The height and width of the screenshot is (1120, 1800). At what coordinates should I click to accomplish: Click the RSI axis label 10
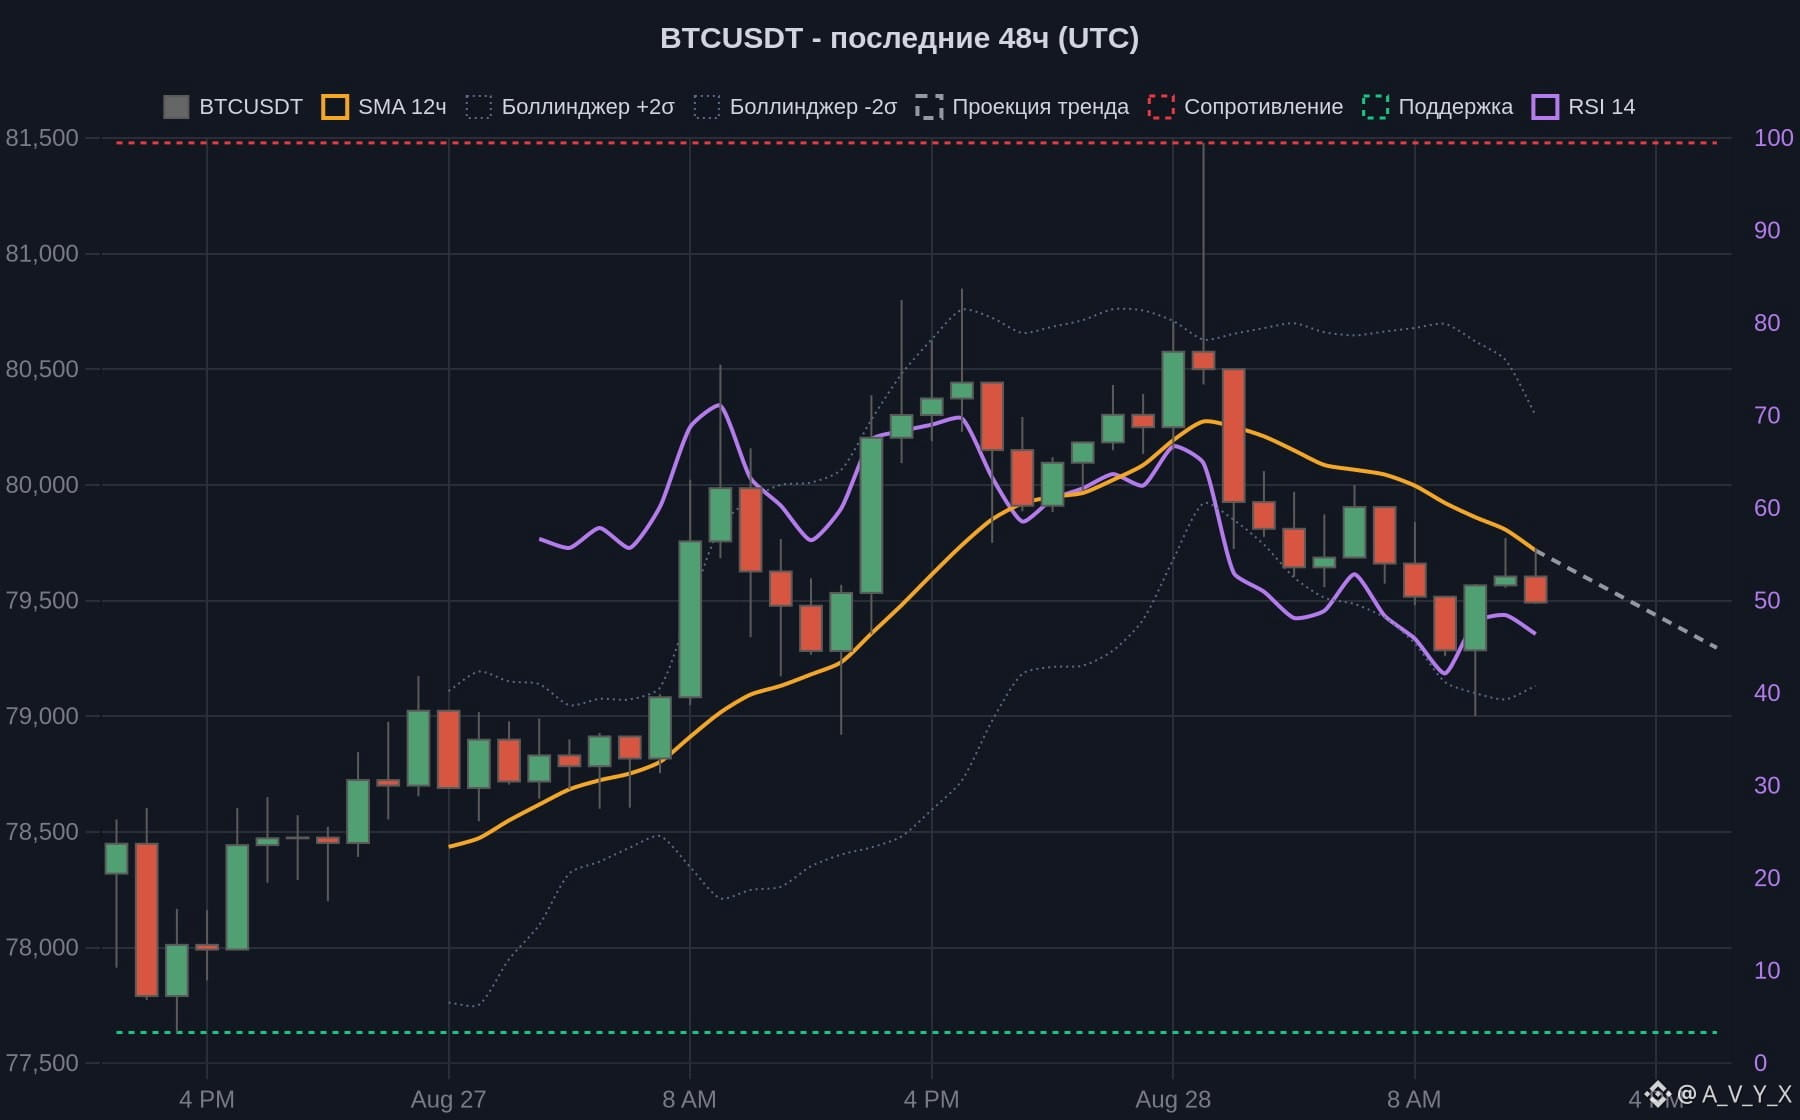(1767, 971)
